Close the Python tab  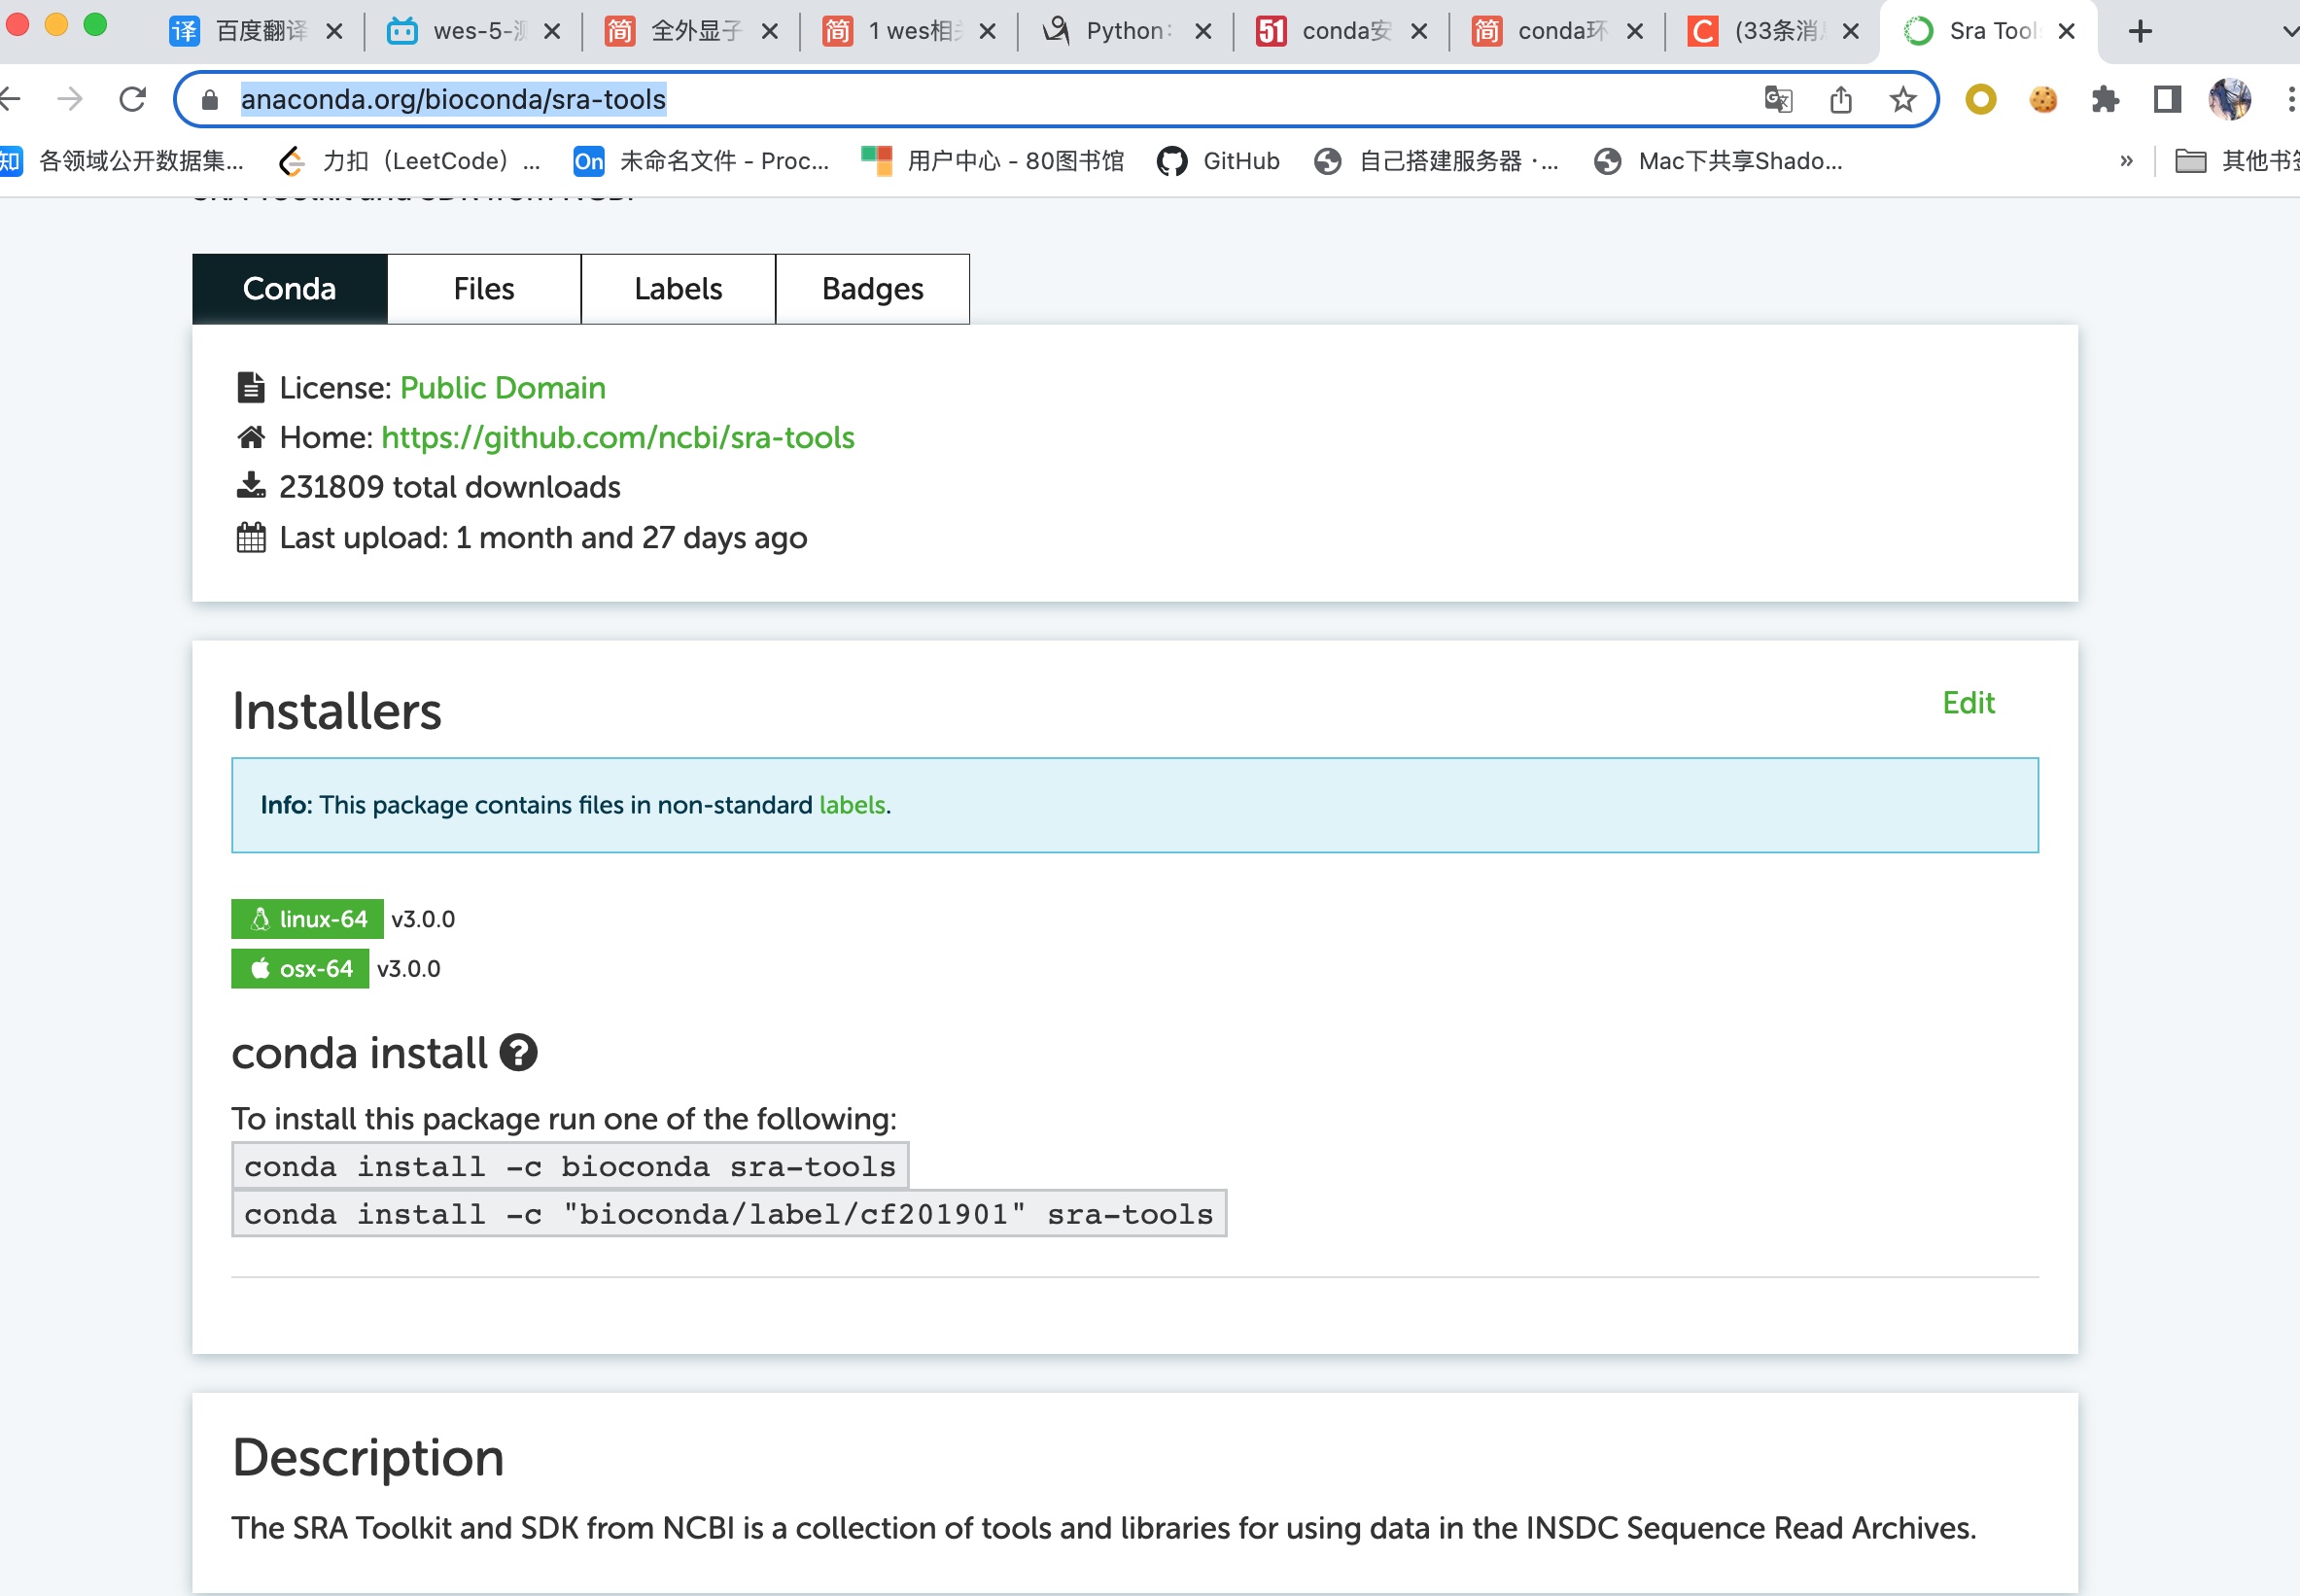pyautogui.click(x=1204, y=32)
